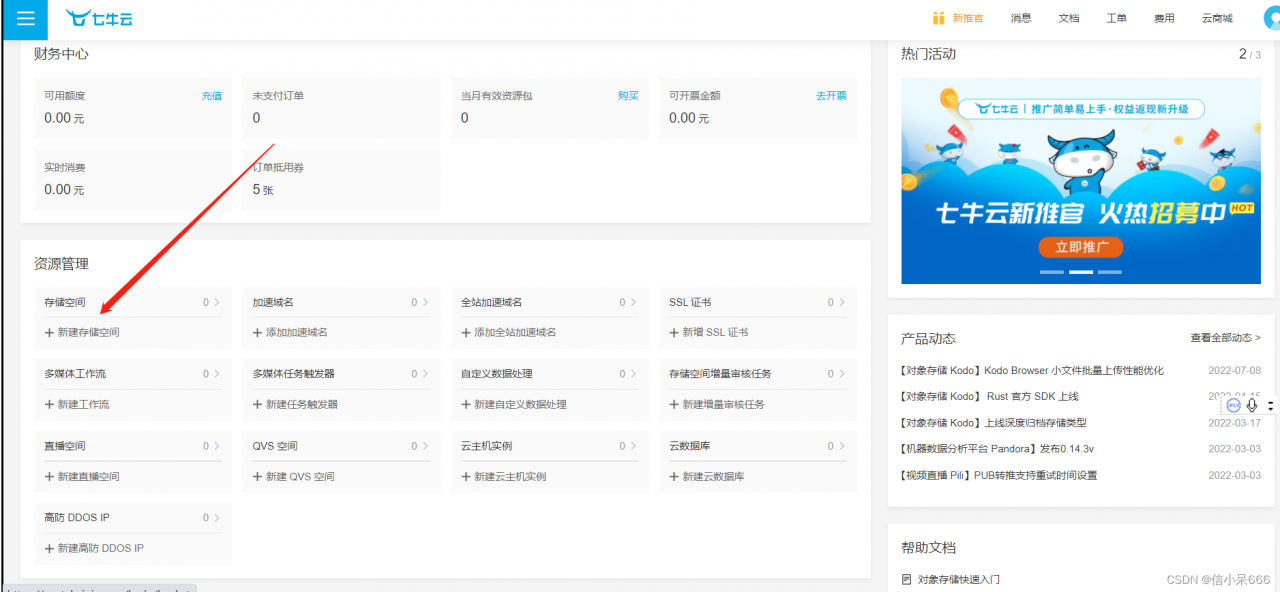Open the Kodo Browser 小文件批量上传 news item
The height and width of the screenshot is (592, 1280).
[1032, 370]
